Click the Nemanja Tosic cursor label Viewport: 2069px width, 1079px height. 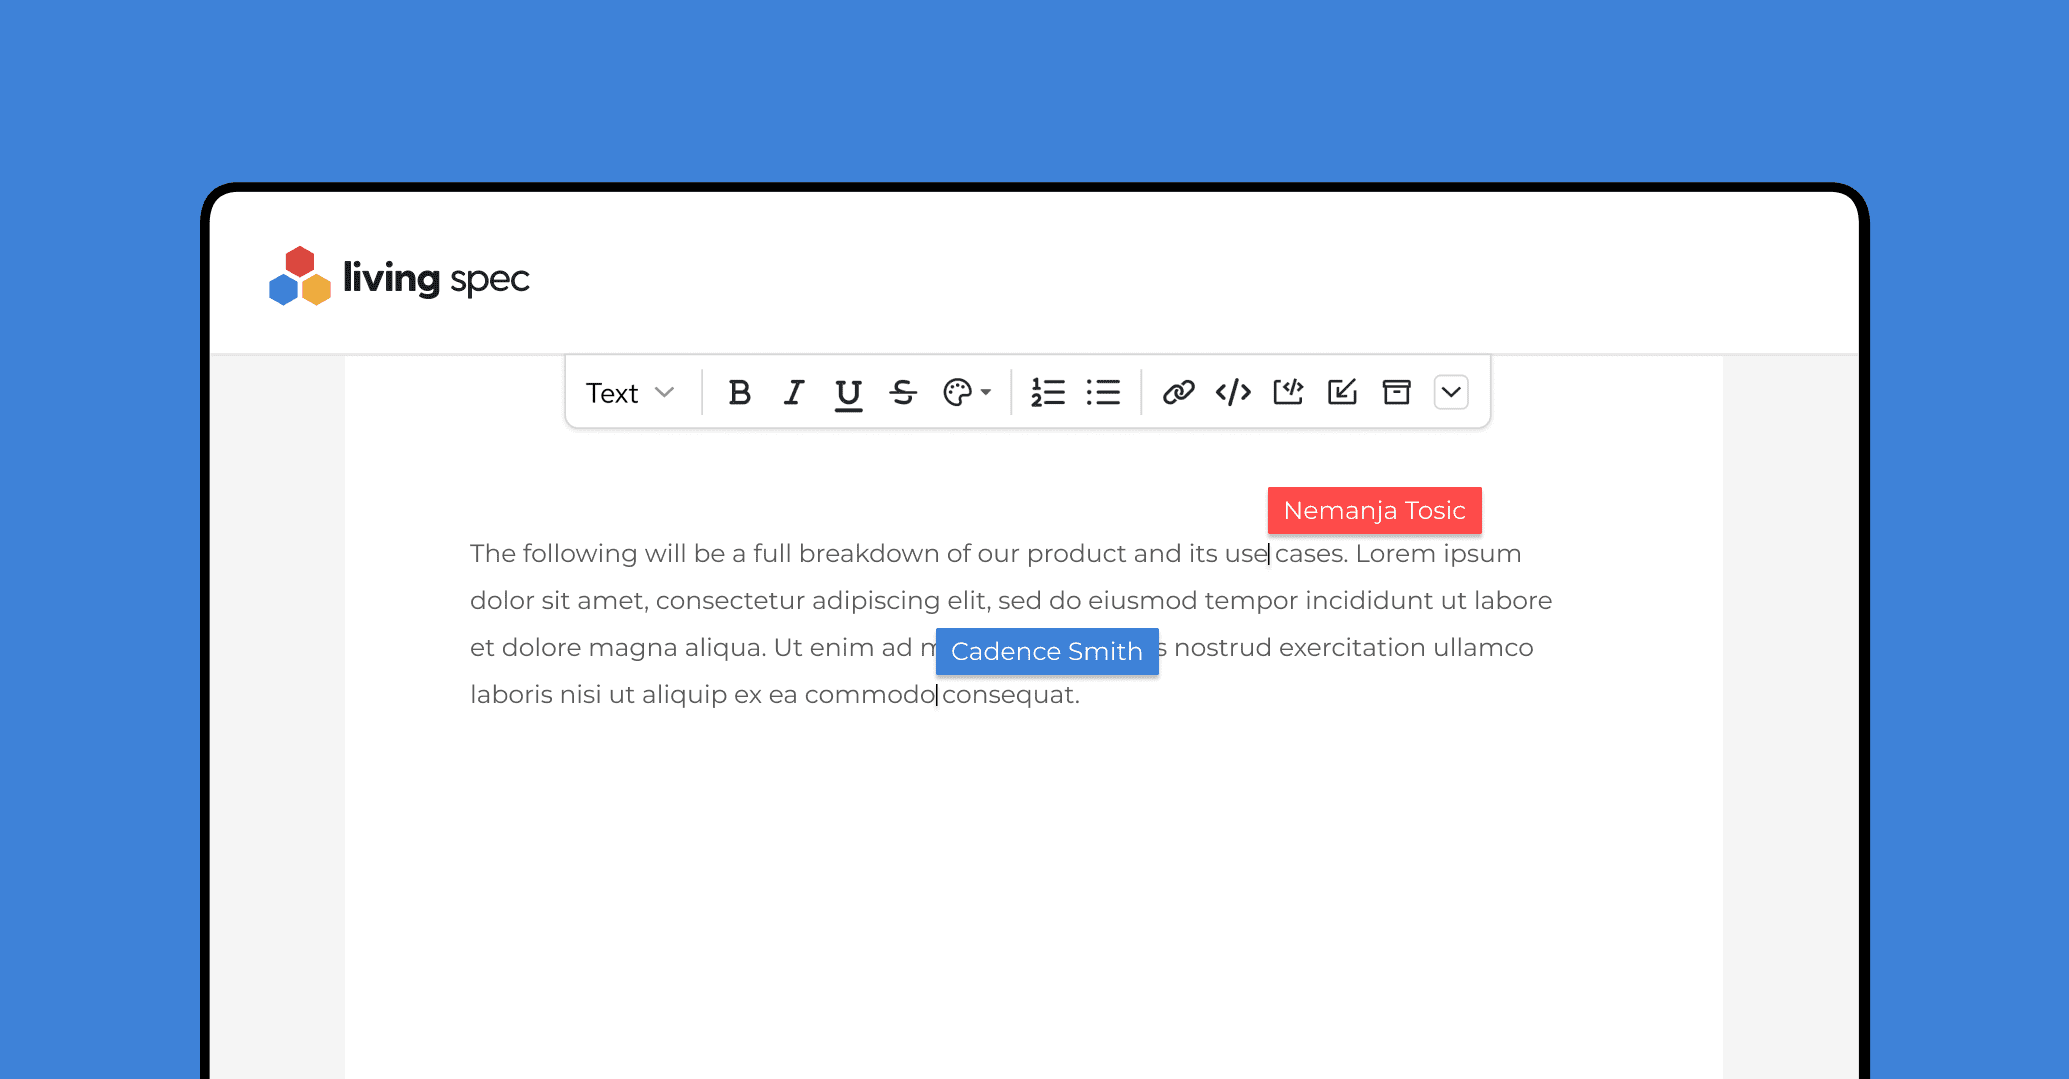pyautogui.click(x=1374, y=511)
